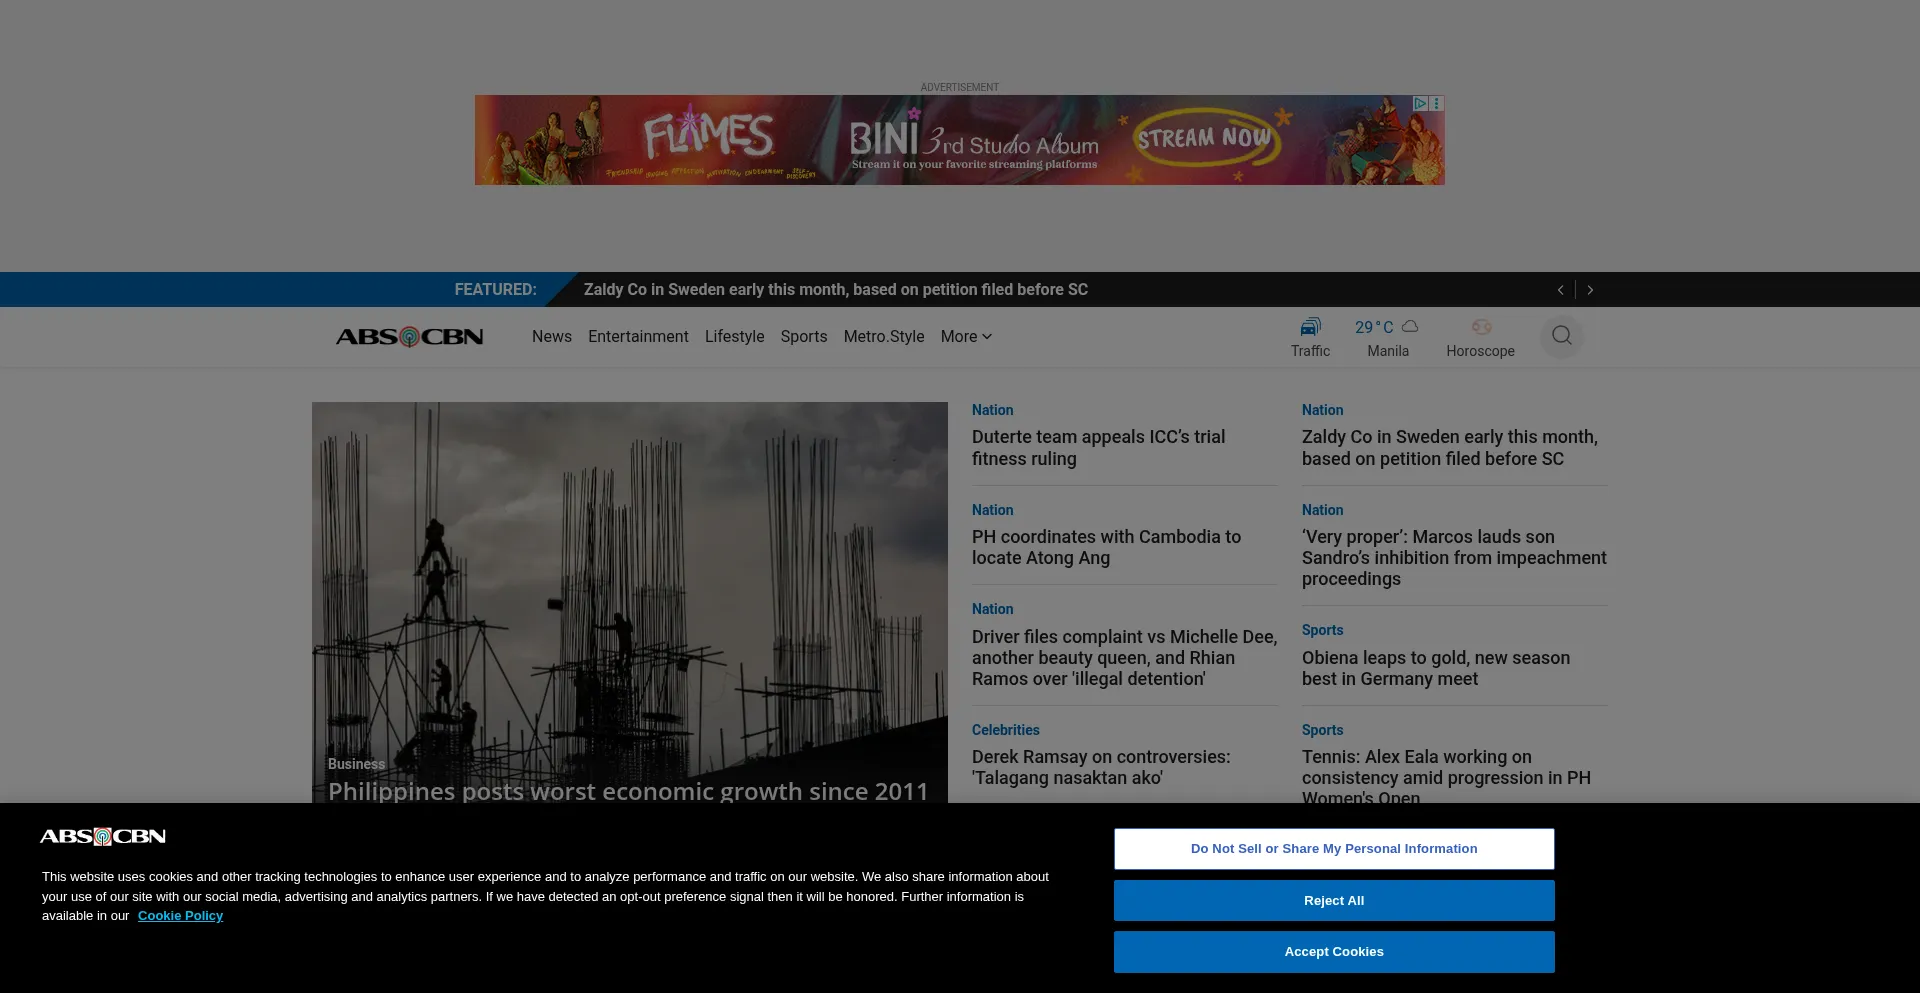Click the FEATURED: ticker label

click(495, 290)
